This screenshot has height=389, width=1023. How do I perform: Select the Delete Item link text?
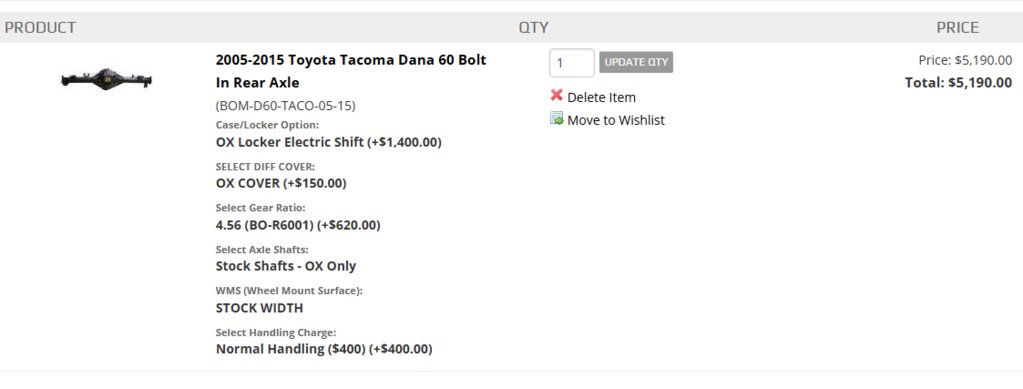[601, 97]
